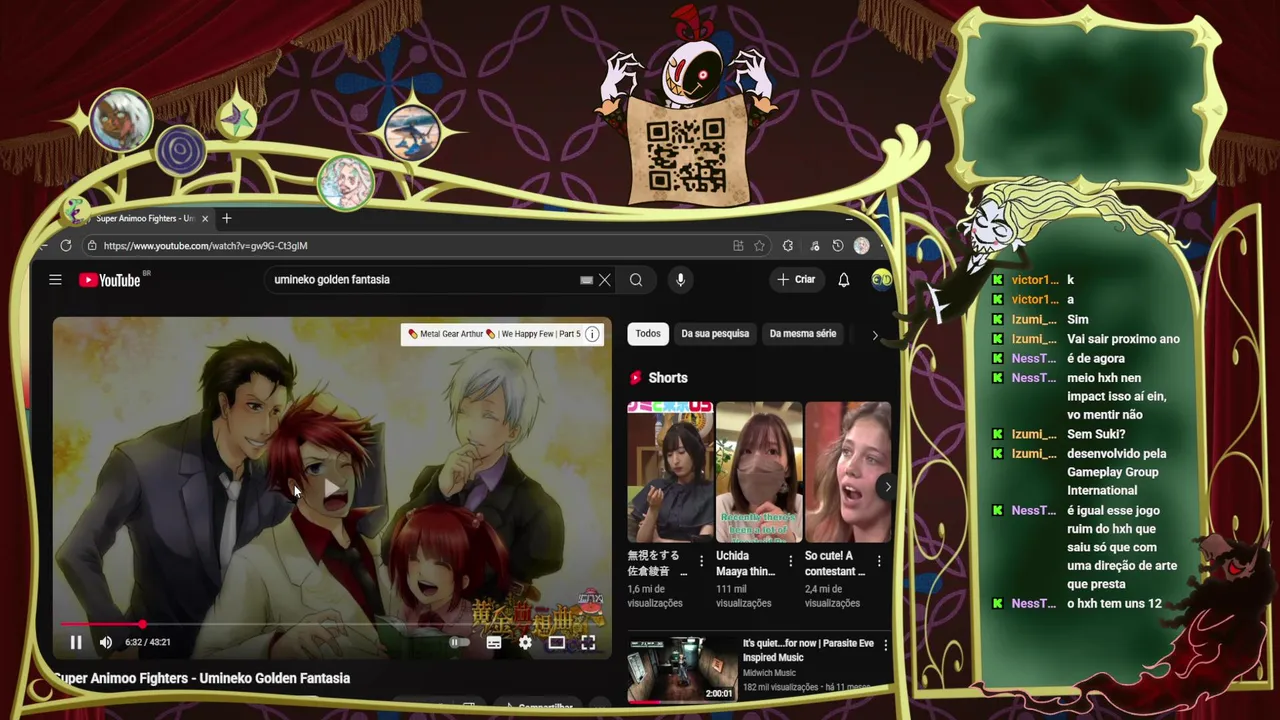Select the Da sua pesquisa chip
The height and width of the screenshot is (720, 1280).
coord(715,334)
